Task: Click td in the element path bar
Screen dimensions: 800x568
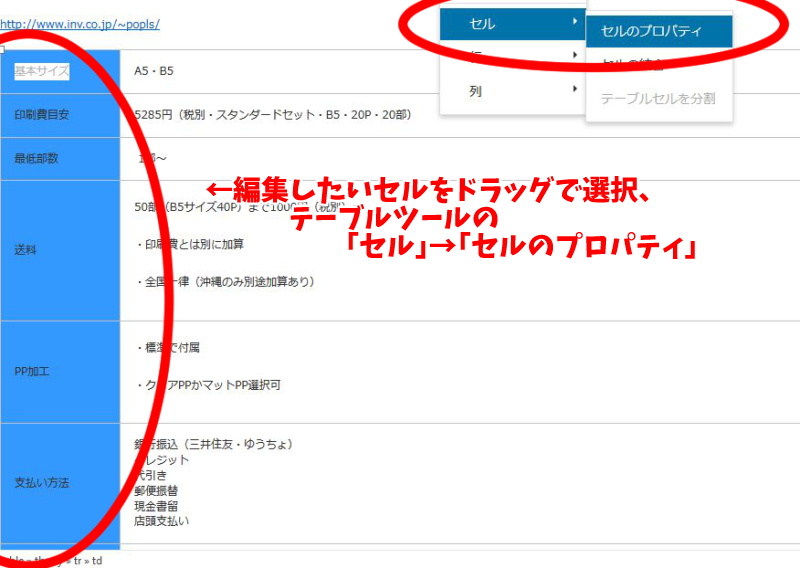Action: [x=96, y=561]
